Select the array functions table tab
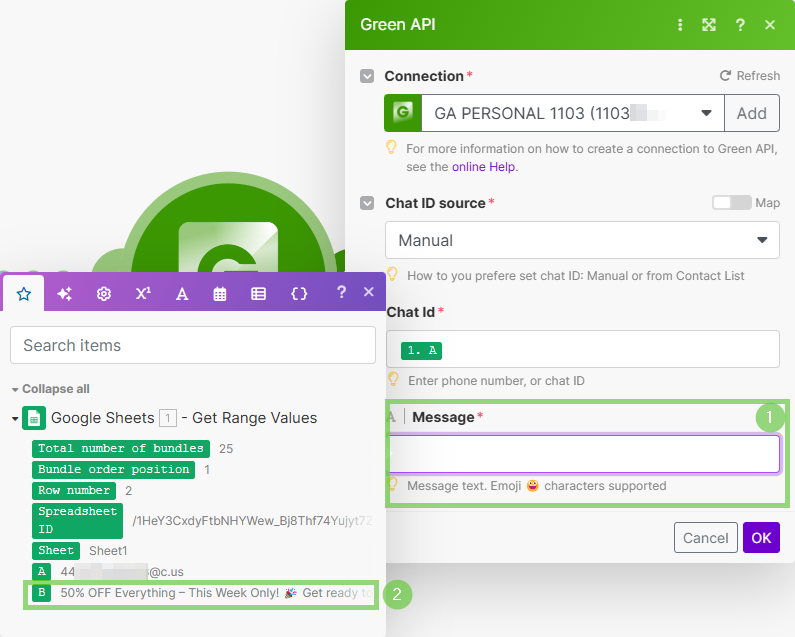This screenshot has width=795, height=637. 258,293
